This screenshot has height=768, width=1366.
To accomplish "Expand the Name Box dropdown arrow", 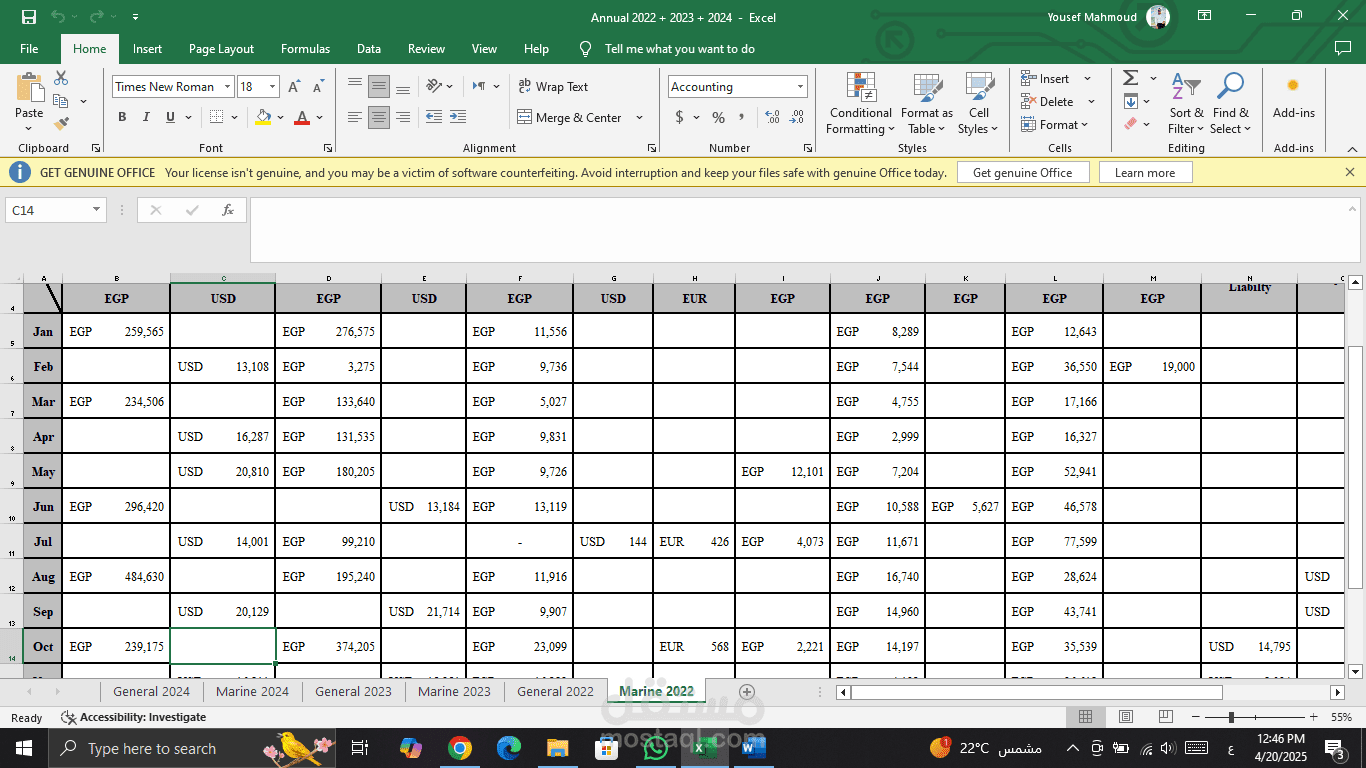I will tap(97, 210).
